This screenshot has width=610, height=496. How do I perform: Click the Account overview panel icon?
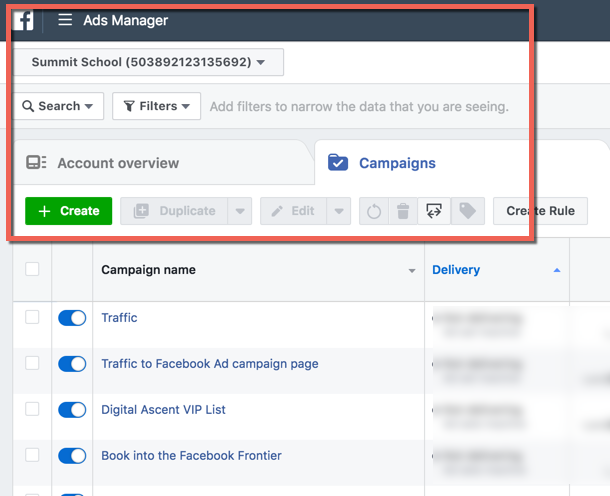[x=36, y=162]
